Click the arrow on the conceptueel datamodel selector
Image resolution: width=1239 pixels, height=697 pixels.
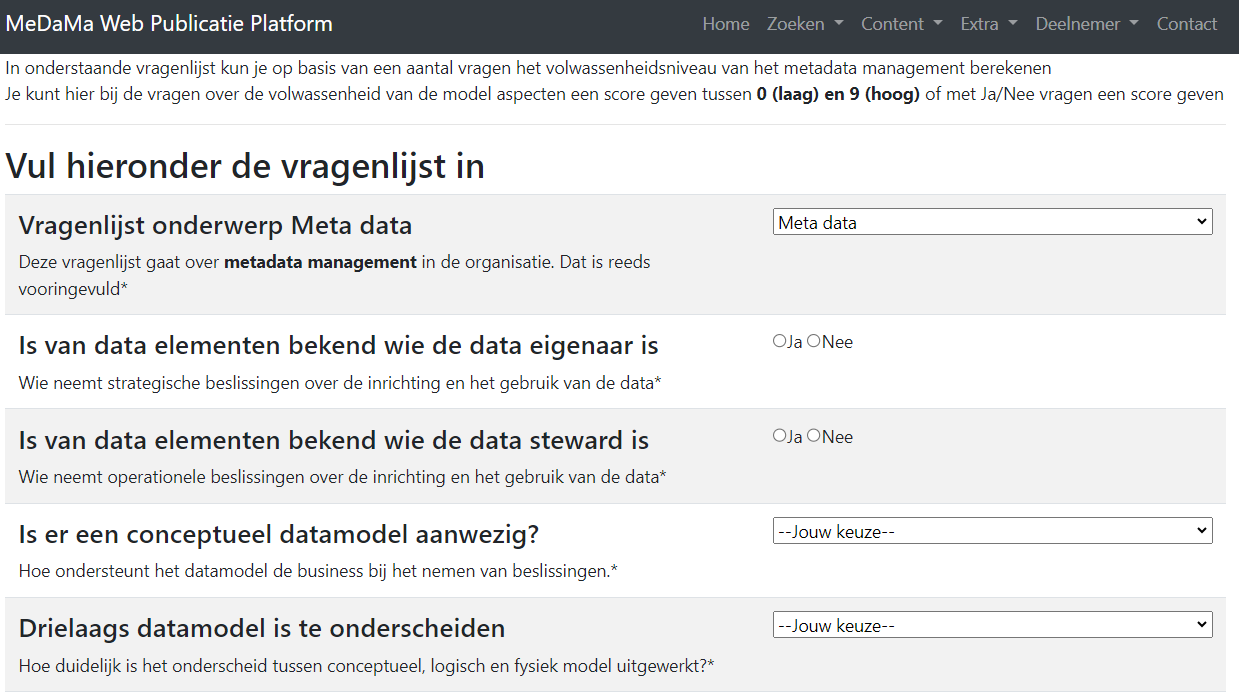(x=1200, y=530)
